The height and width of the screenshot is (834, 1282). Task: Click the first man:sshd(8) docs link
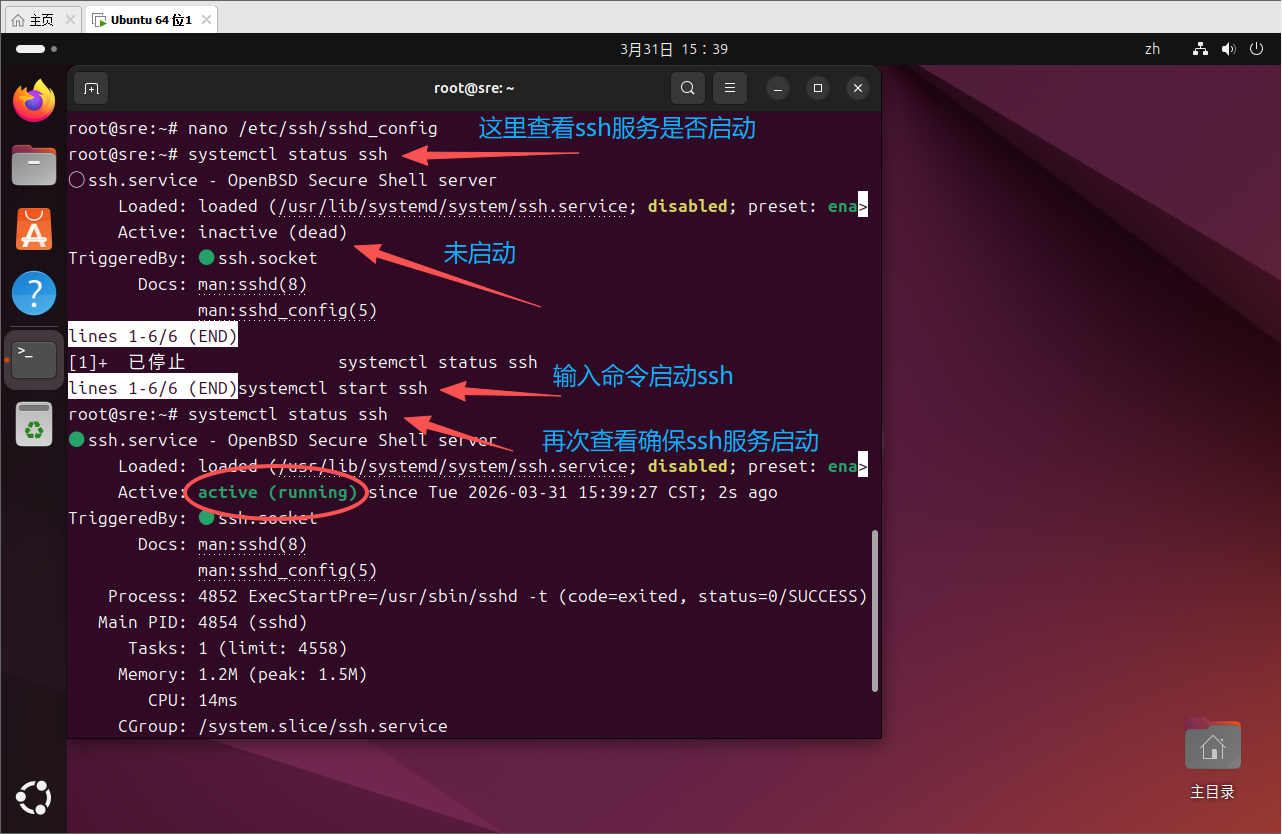253,284
